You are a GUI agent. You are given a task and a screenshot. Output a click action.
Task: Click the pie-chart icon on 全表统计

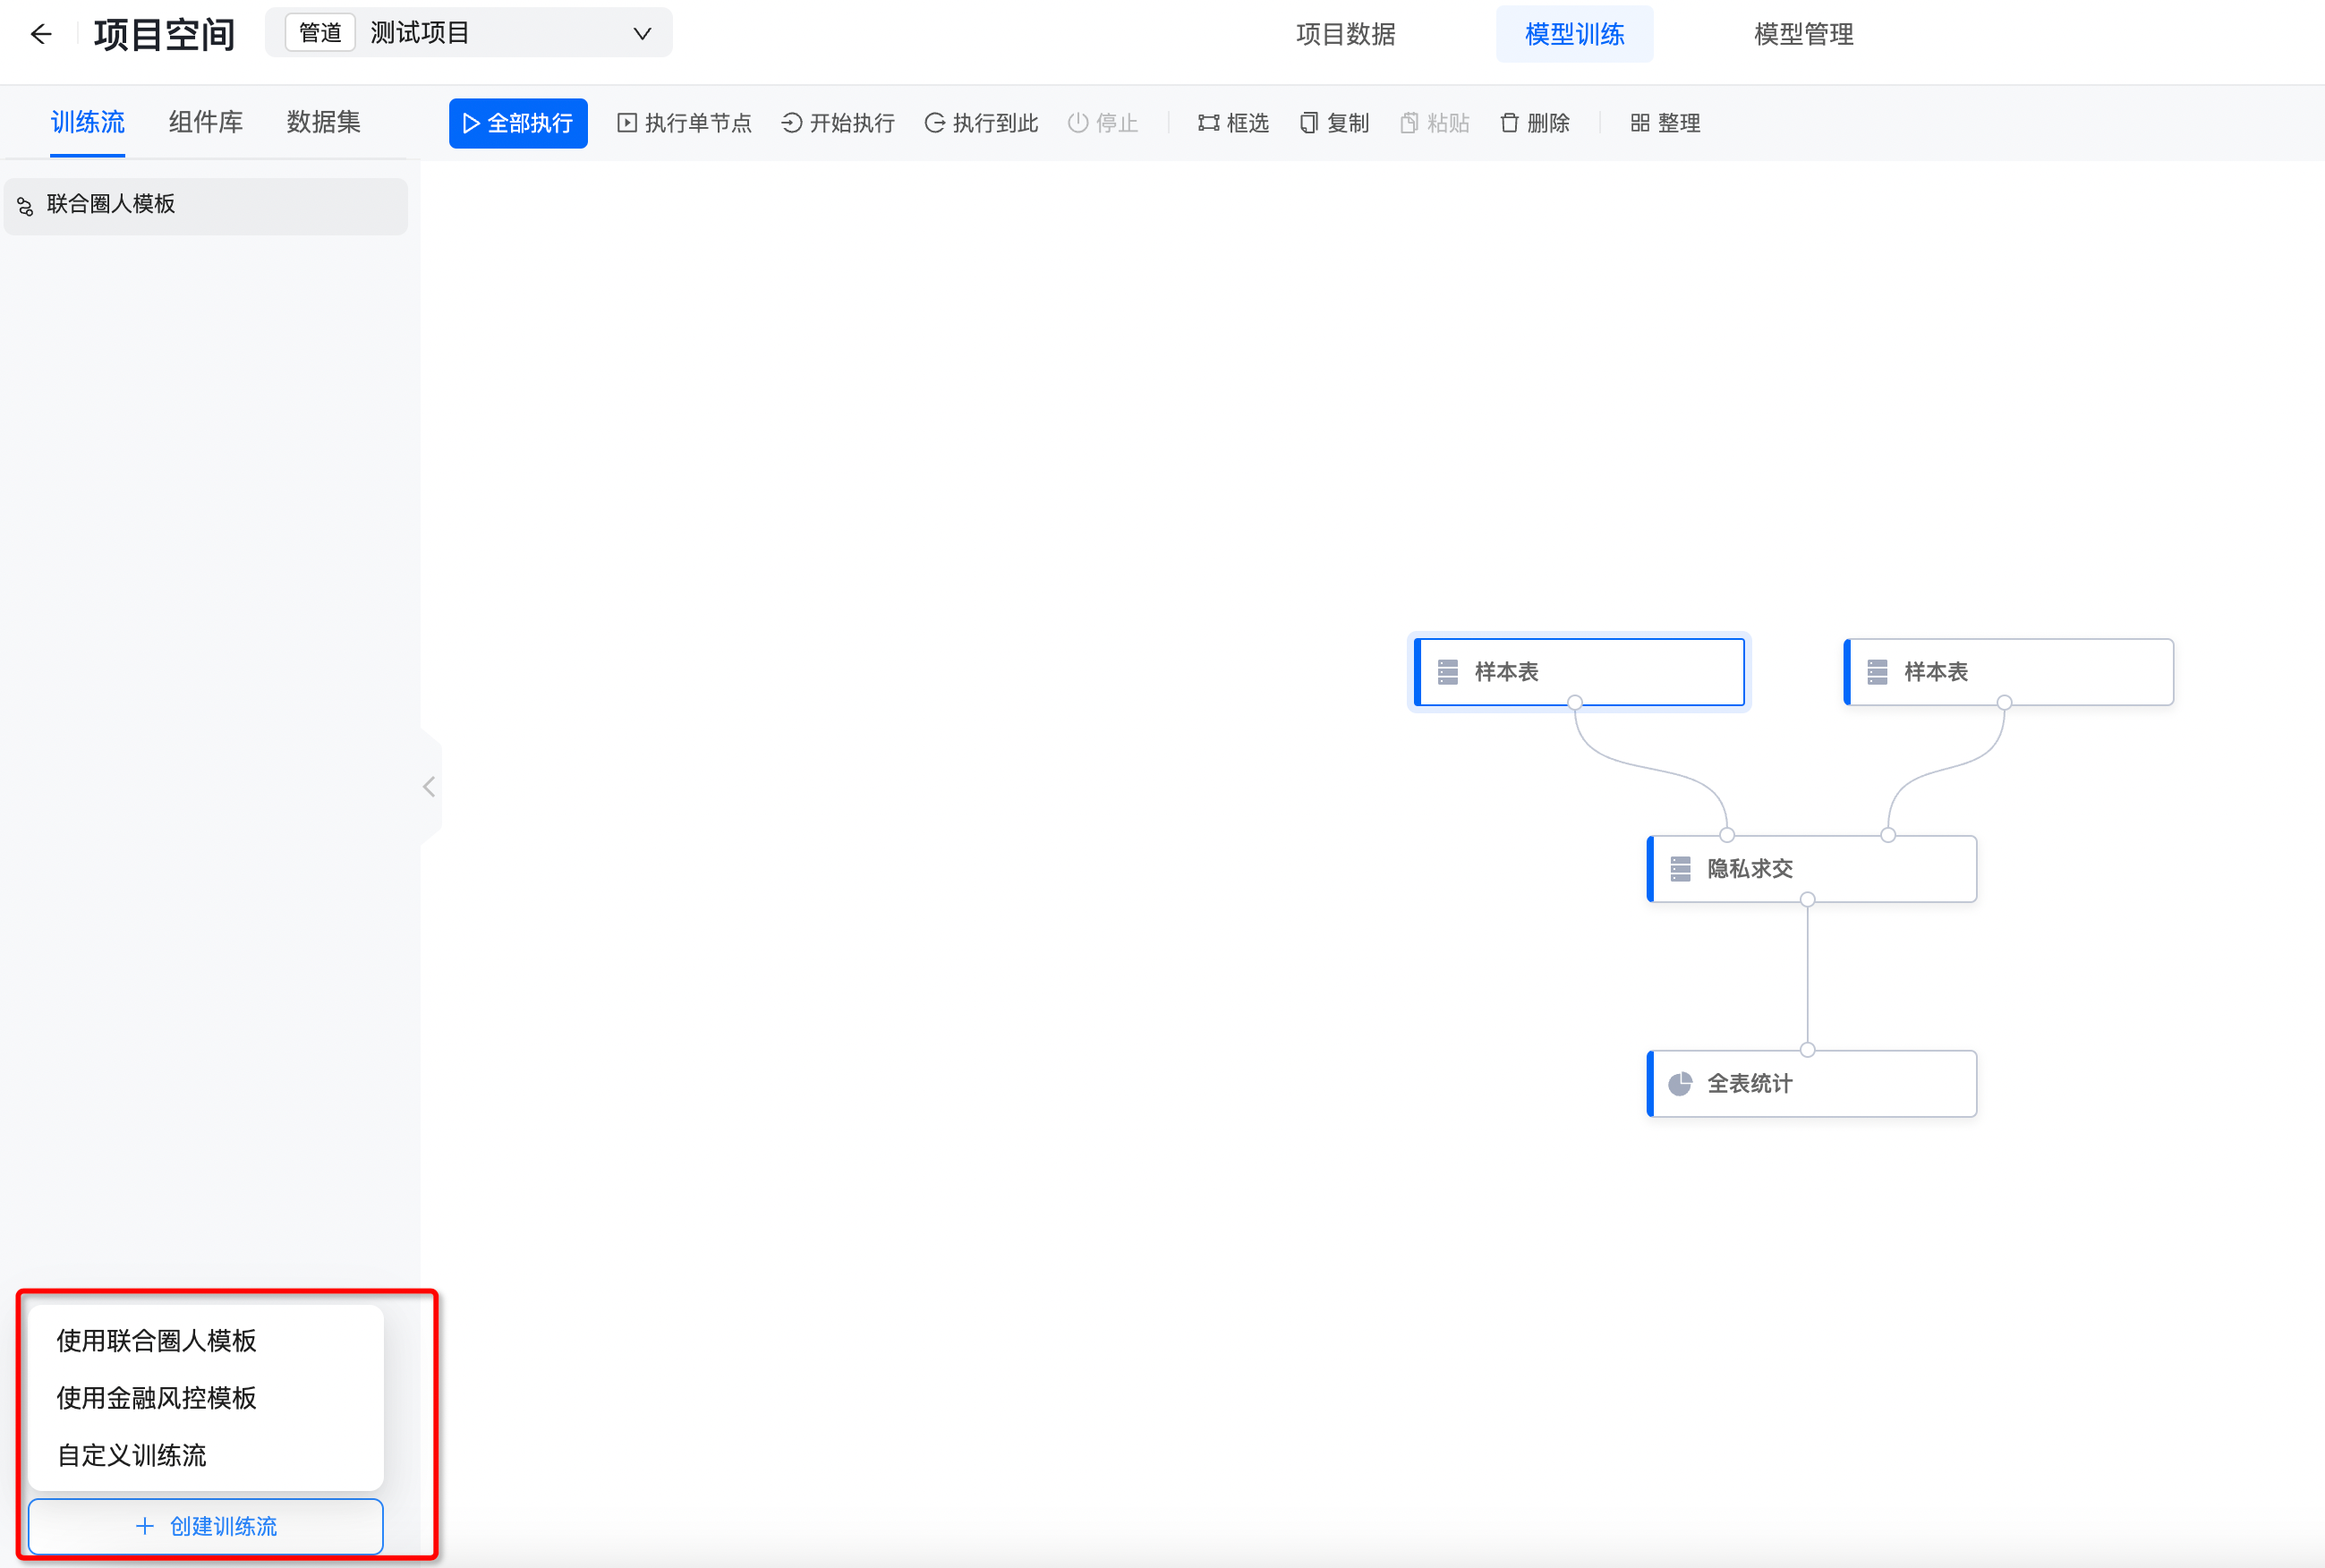(x=1680, y=1084)
